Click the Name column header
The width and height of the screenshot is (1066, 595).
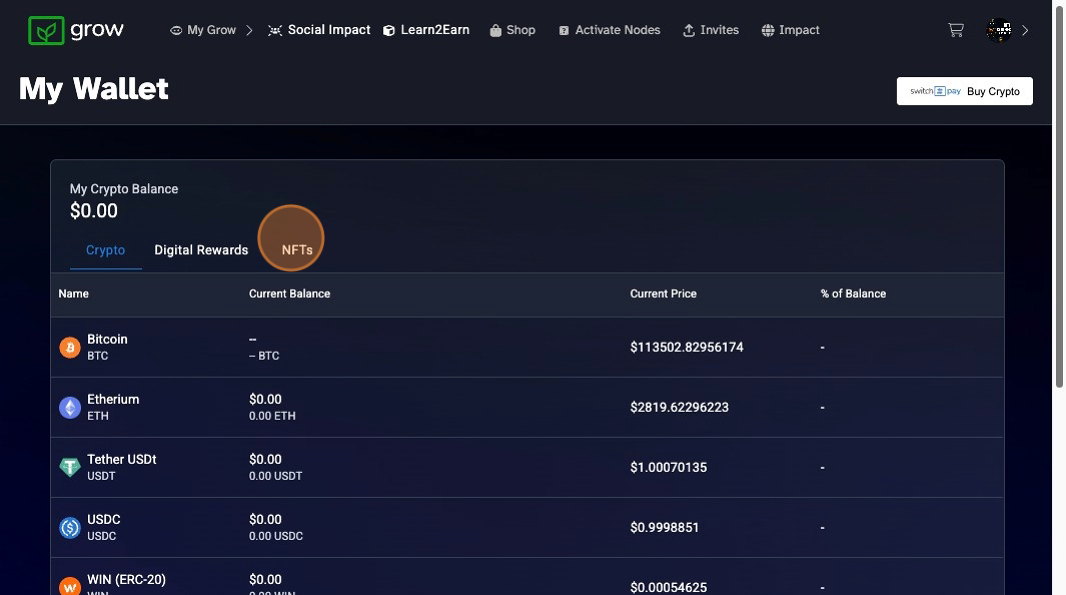point(73,294)
